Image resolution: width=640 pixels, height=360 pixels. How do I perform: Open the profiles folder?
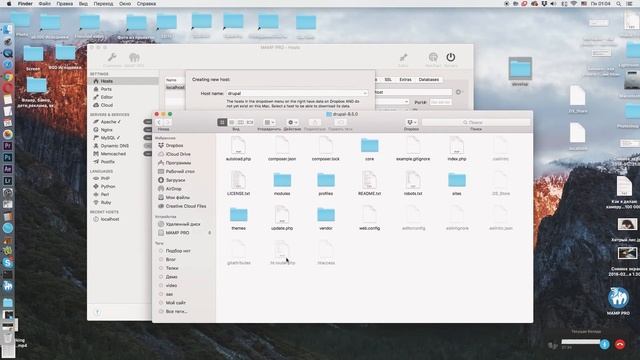(326, 180)
